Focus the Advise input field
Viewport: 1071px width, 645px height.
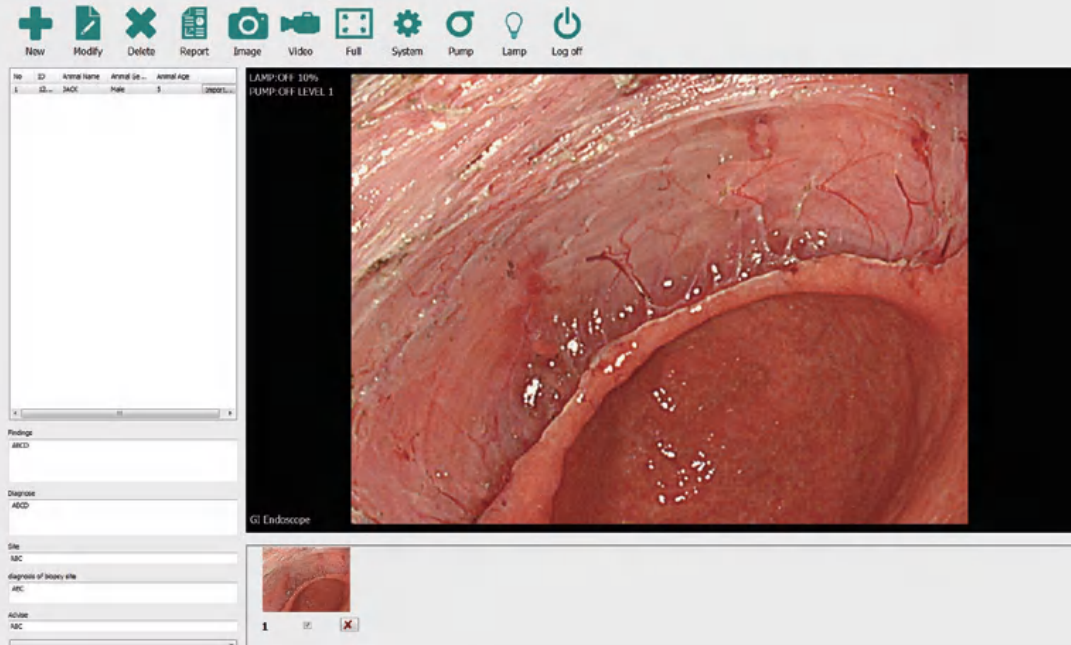pos(123,626)
